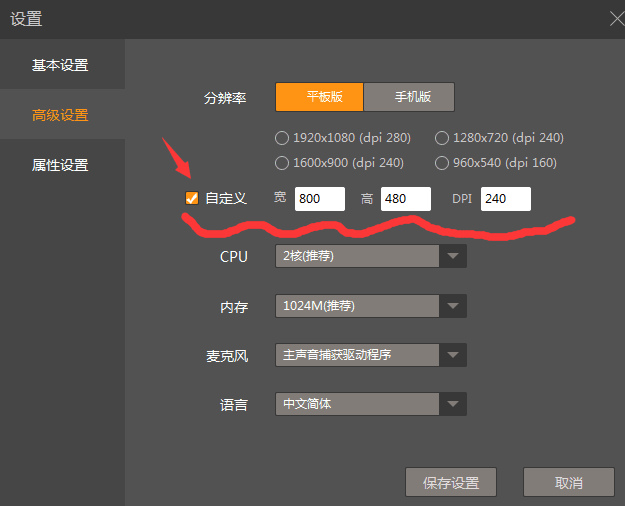625x506 pixels.
Task: Switch to the 属性设置 tab
Action: pyautogui.click(x=62, y=164)
